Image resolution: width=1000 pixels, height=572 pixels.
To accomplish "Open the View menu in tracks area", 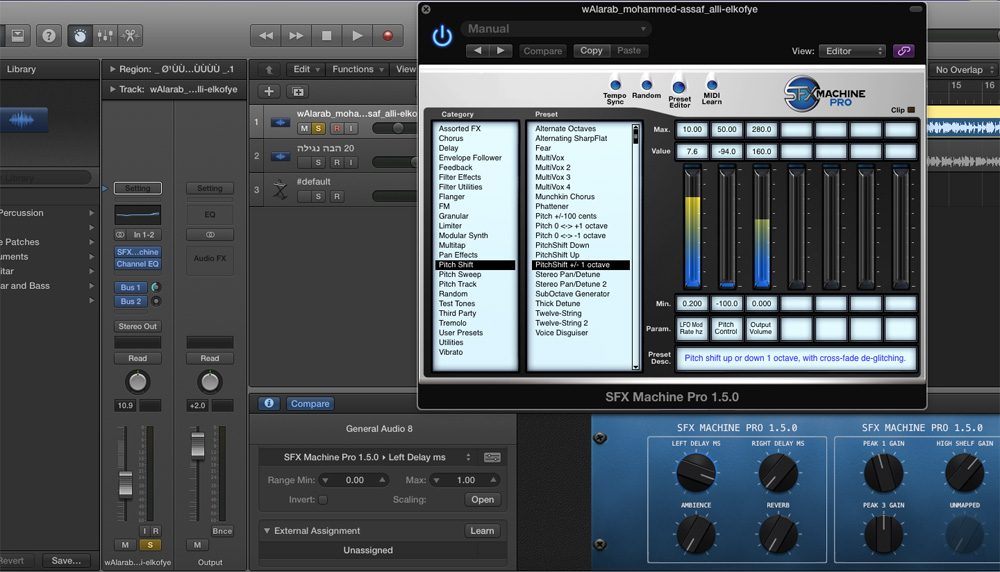I will click(405, 70).
